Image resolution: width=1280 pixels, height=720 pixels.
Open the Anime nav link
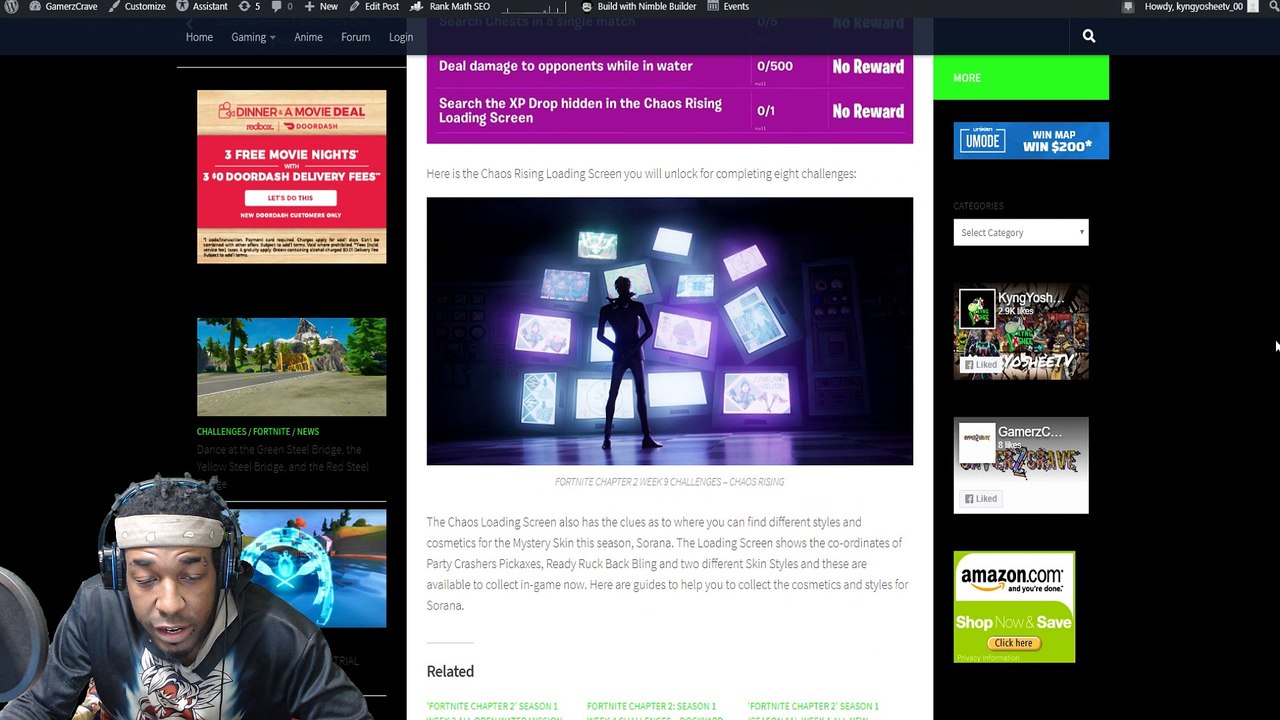point(308,37)
